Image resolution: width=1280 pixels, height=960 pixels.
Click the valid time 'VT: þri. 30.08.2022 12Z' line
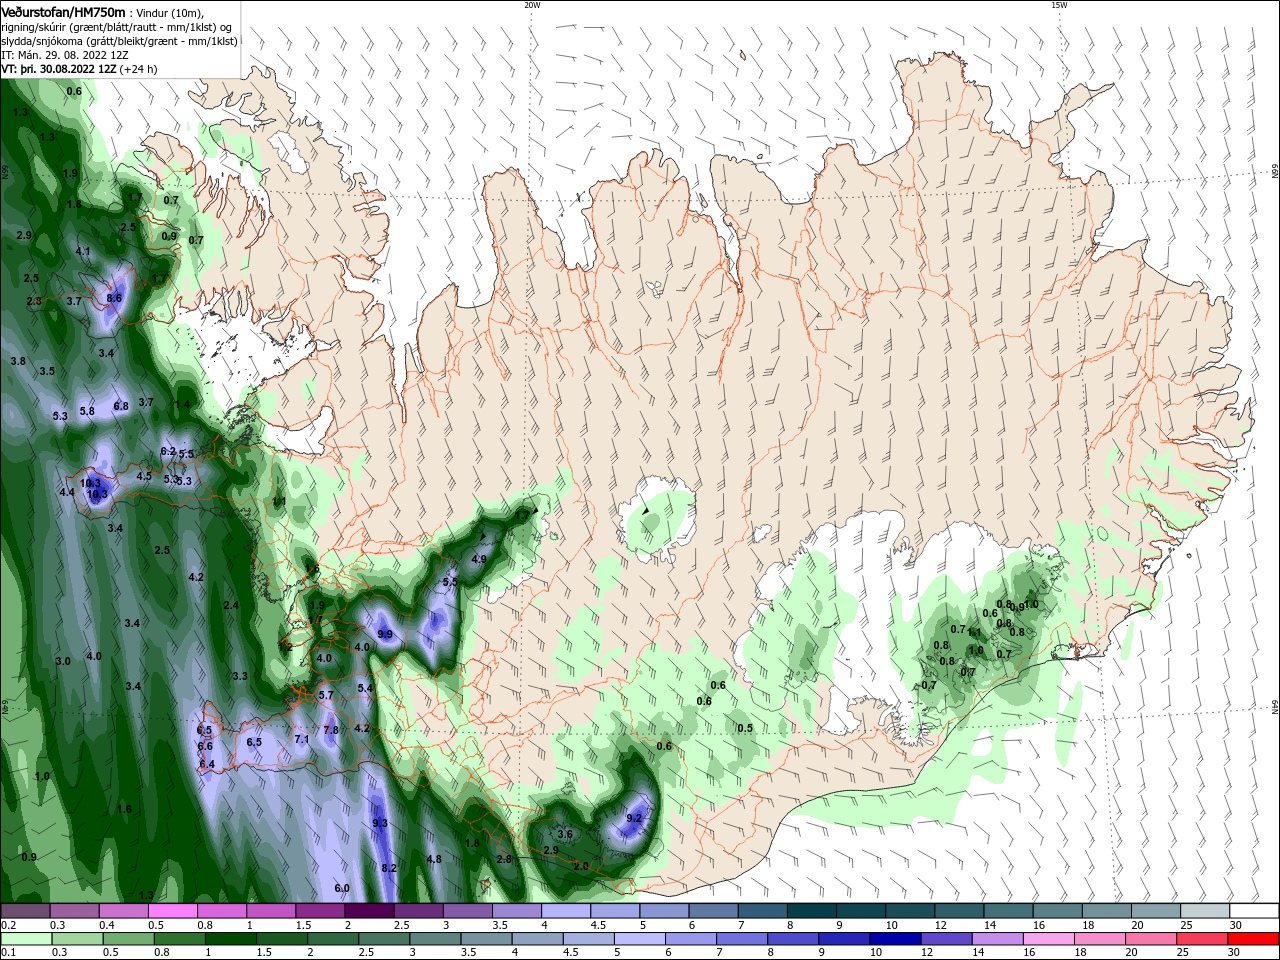(59, 69)
